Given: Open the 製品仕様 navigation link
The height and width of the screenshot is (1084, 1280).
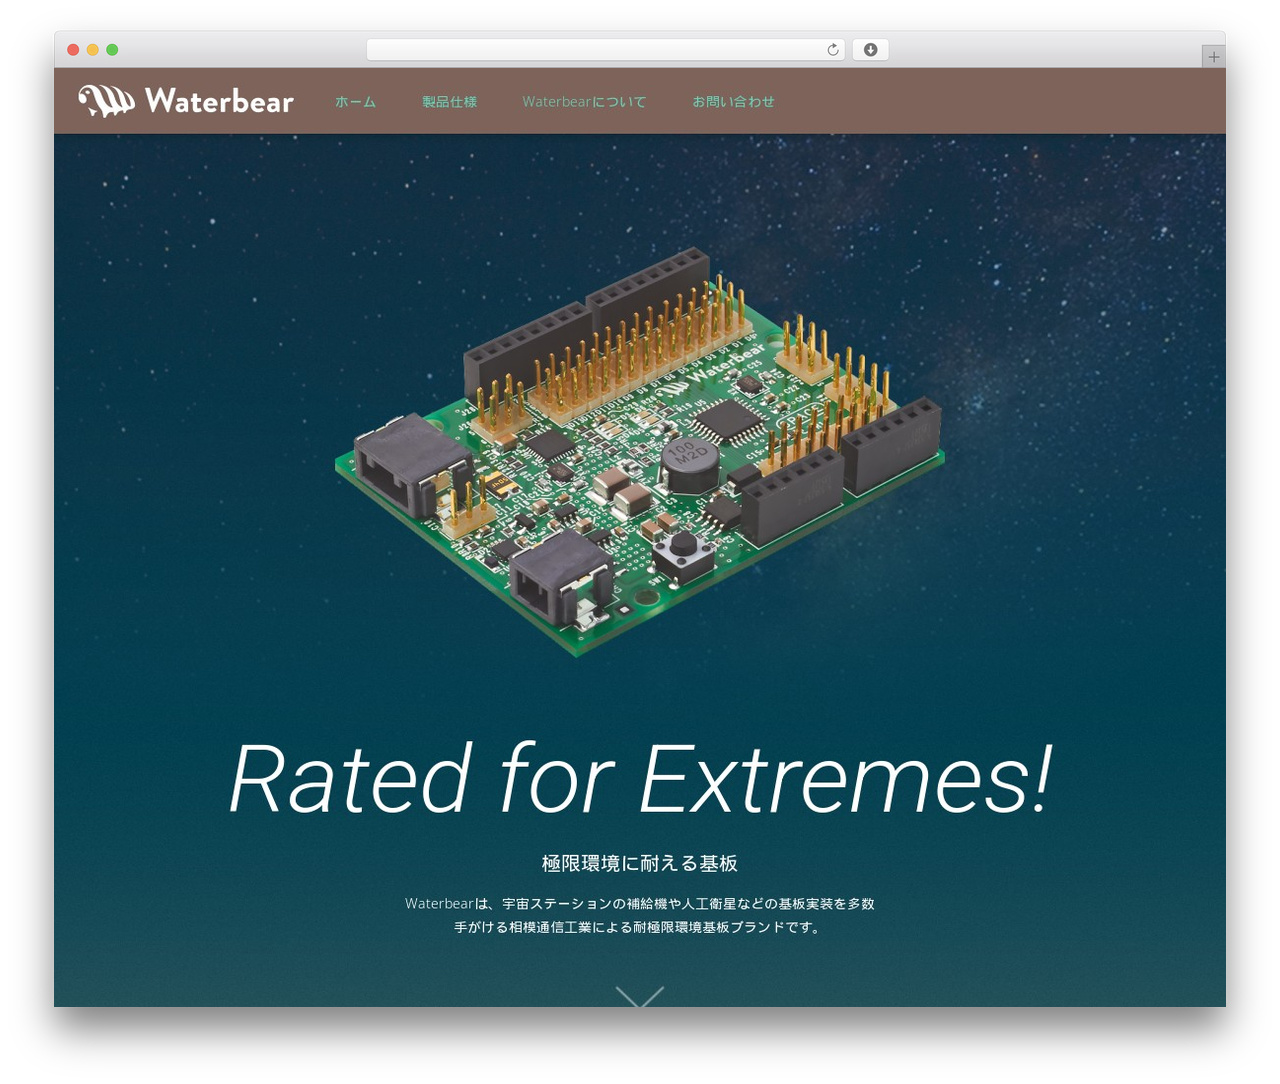Looking at the screenshot, I should (x=449, y=102).
